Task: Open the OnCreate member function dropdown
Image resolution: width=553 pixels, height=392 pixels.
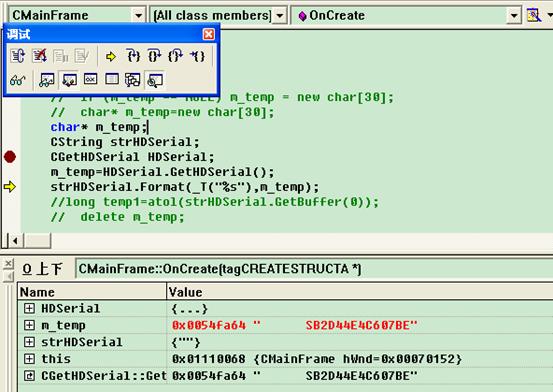Action: click(514, 16)
